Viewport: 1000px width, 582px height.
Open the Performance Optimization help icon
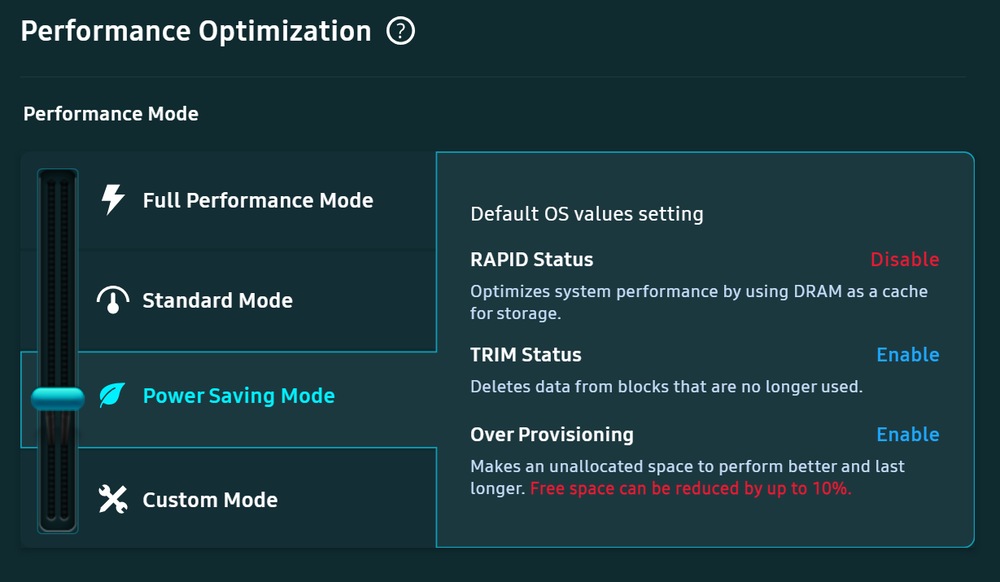tap(401, 31)
